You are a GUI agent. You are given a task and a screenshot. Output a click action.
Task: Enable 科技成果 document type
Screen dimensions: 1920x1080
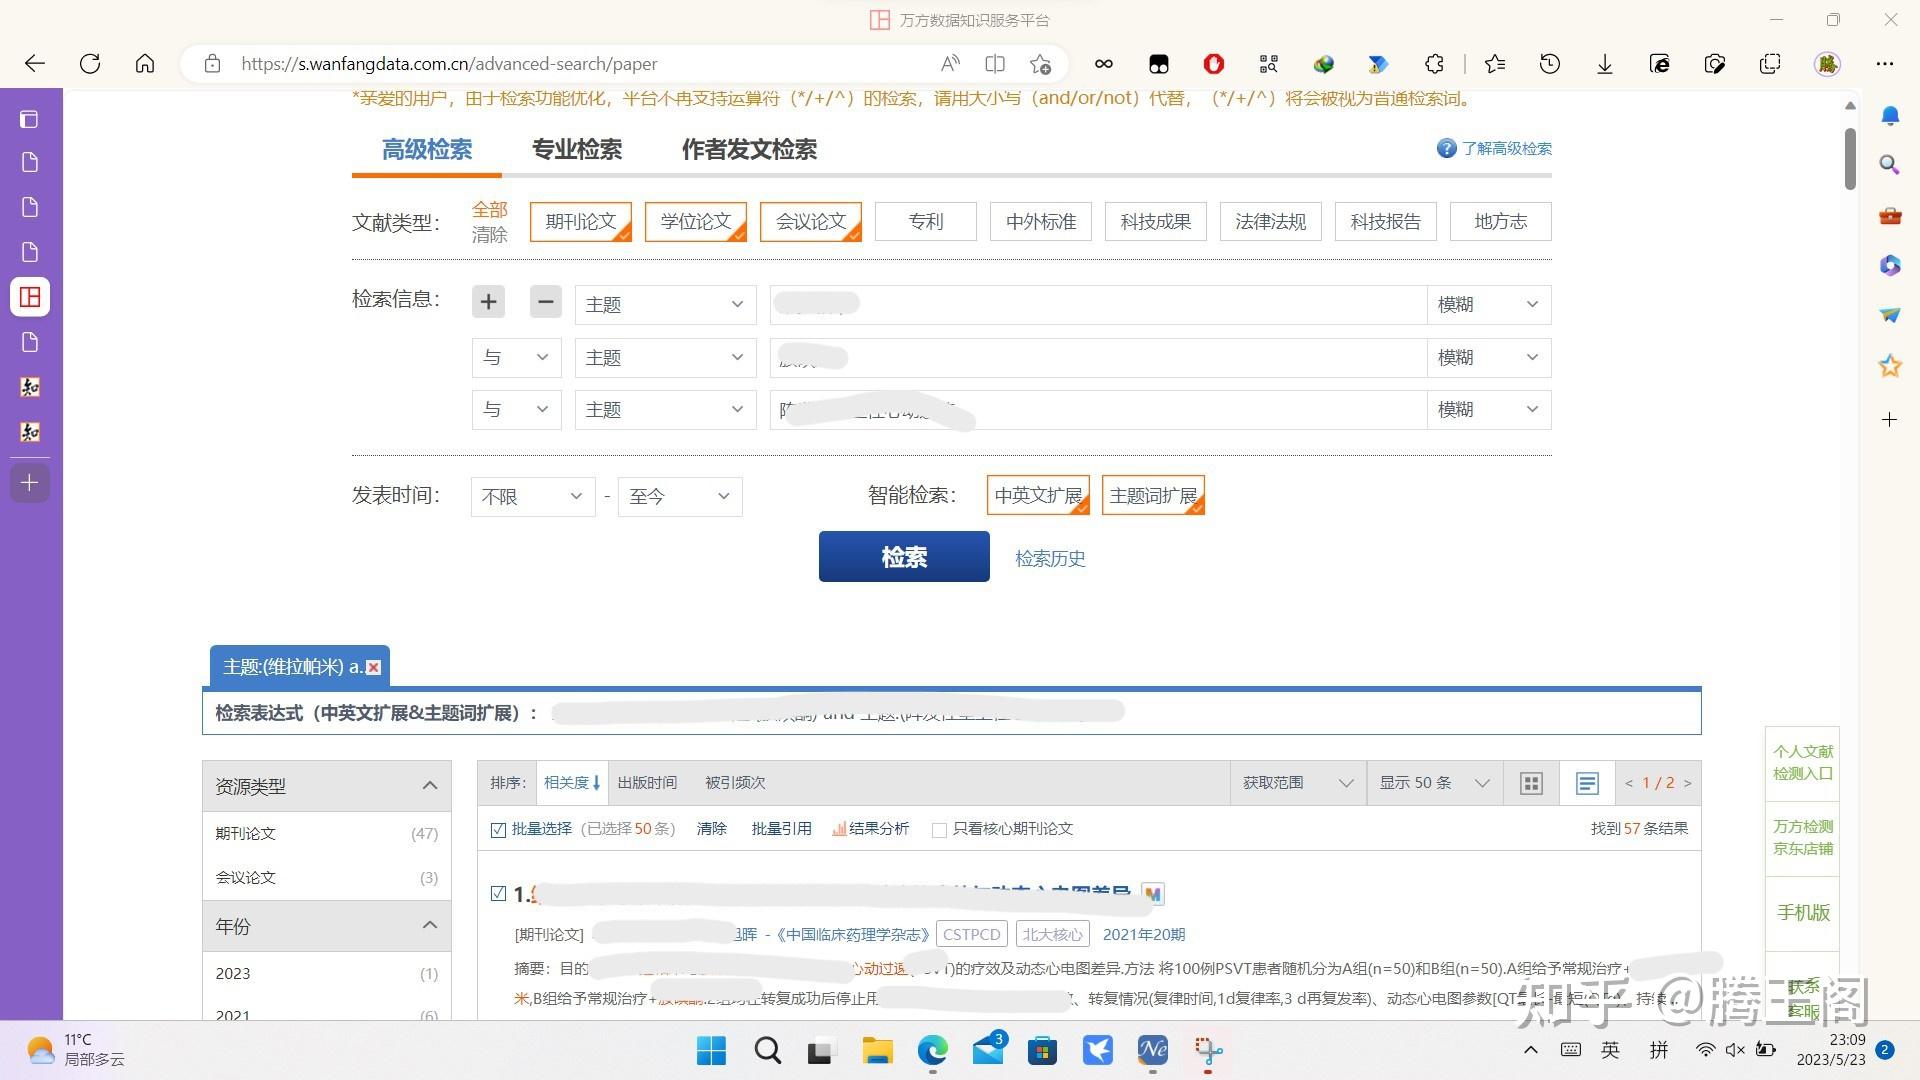(x=1156, y=221)
